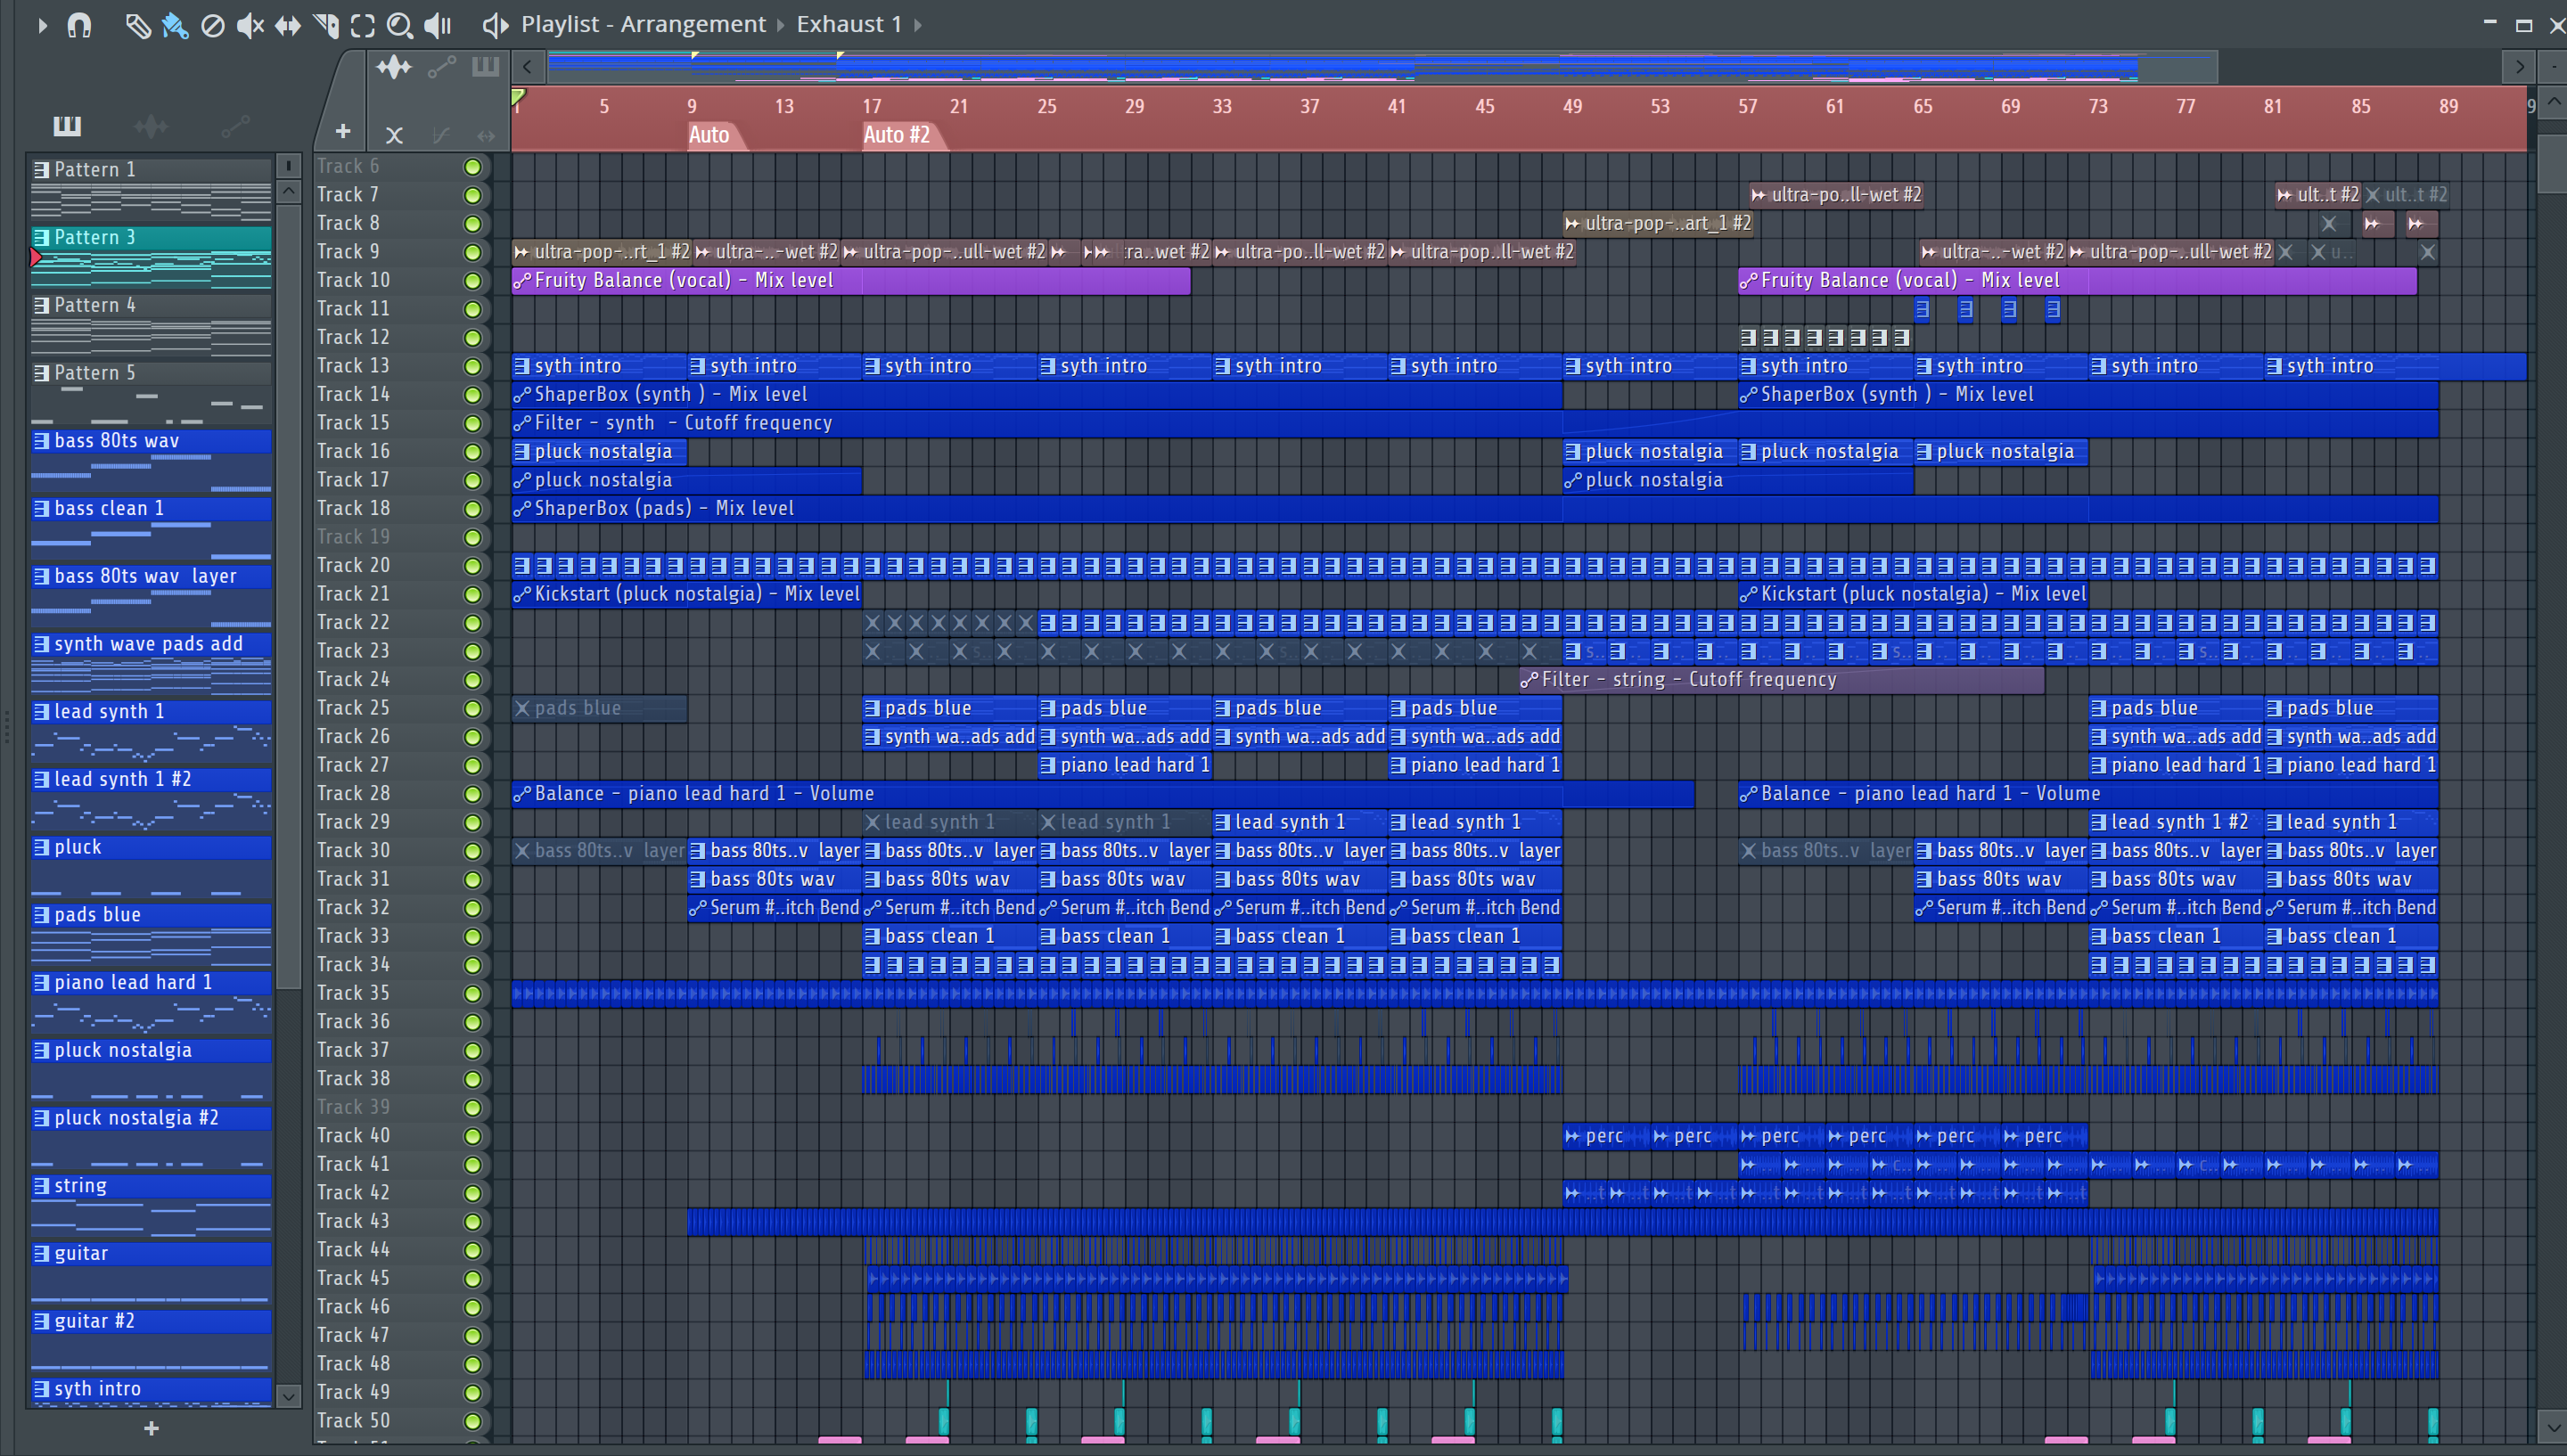The image size is (2567, 1456).
Task: Open pads blue picker menu icon
Action: (41, 915)
